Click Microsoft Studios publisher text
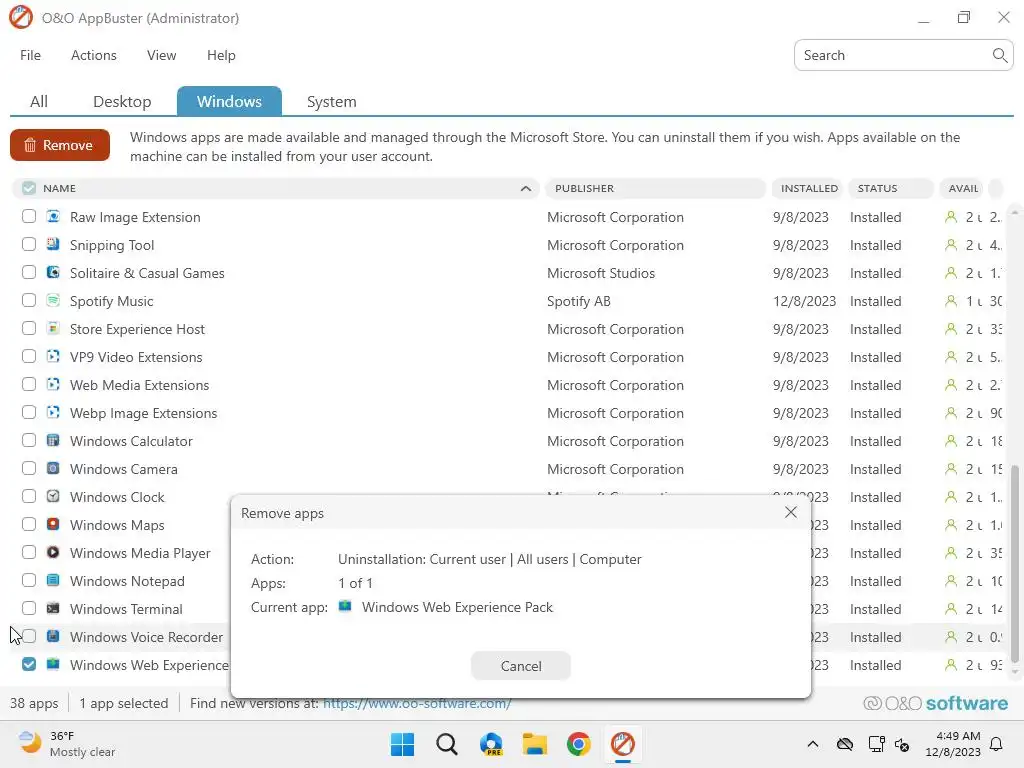This screenshot has height=768, width=1024. pos(601,273)
